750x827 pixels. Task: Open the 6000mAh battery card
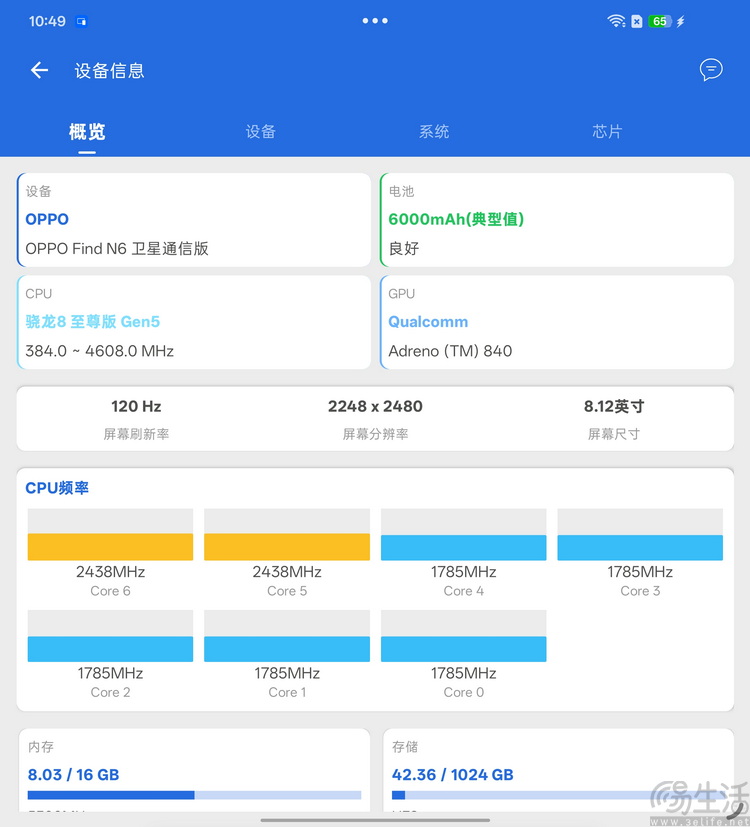coord(557,220)
